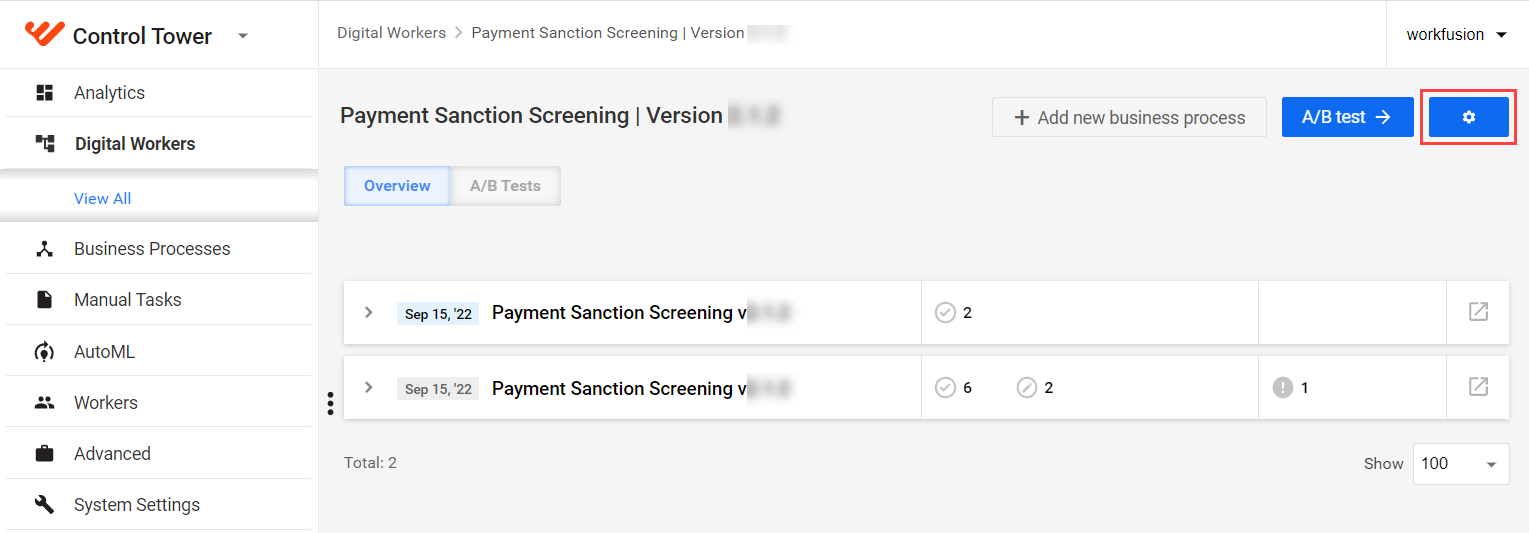The height and width of the screenshot is (533, 1529).
Task: Open the workfusion user menu
Action: coord(1456,34)
